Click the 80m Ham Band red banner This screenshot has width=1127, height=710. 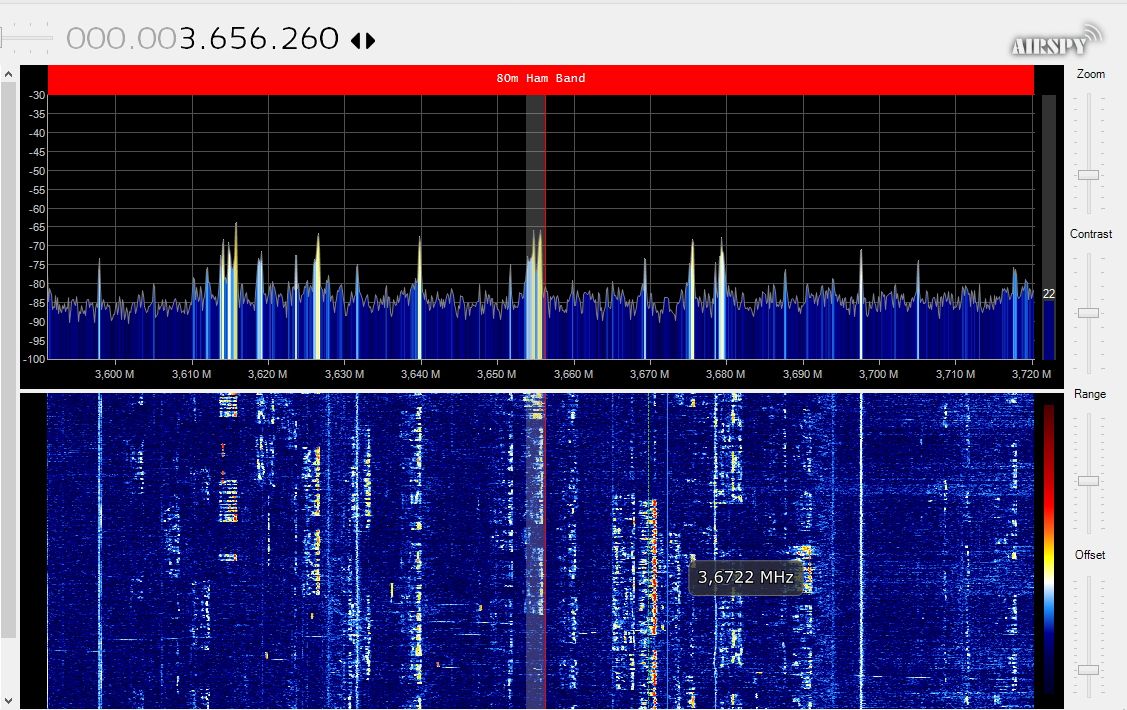point(540,79)
